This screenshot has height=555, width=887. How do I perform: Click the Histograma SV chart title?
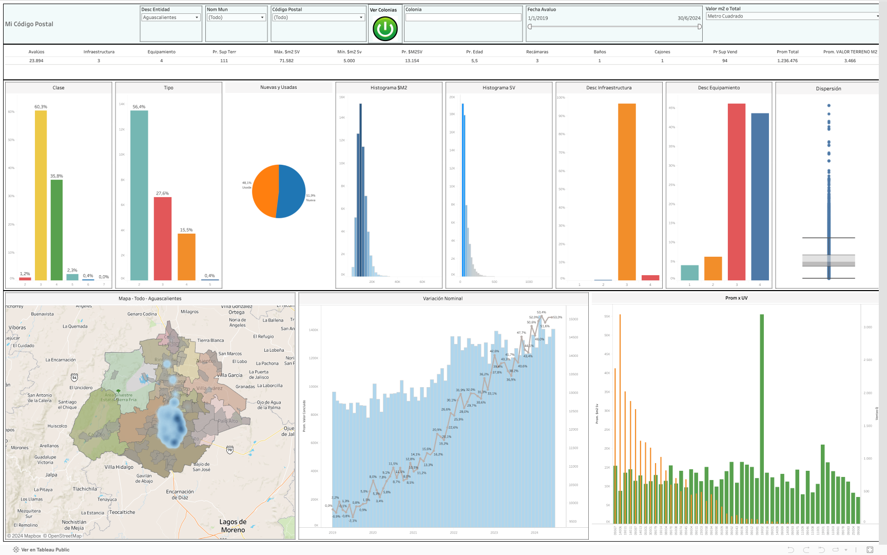point(498,88)
